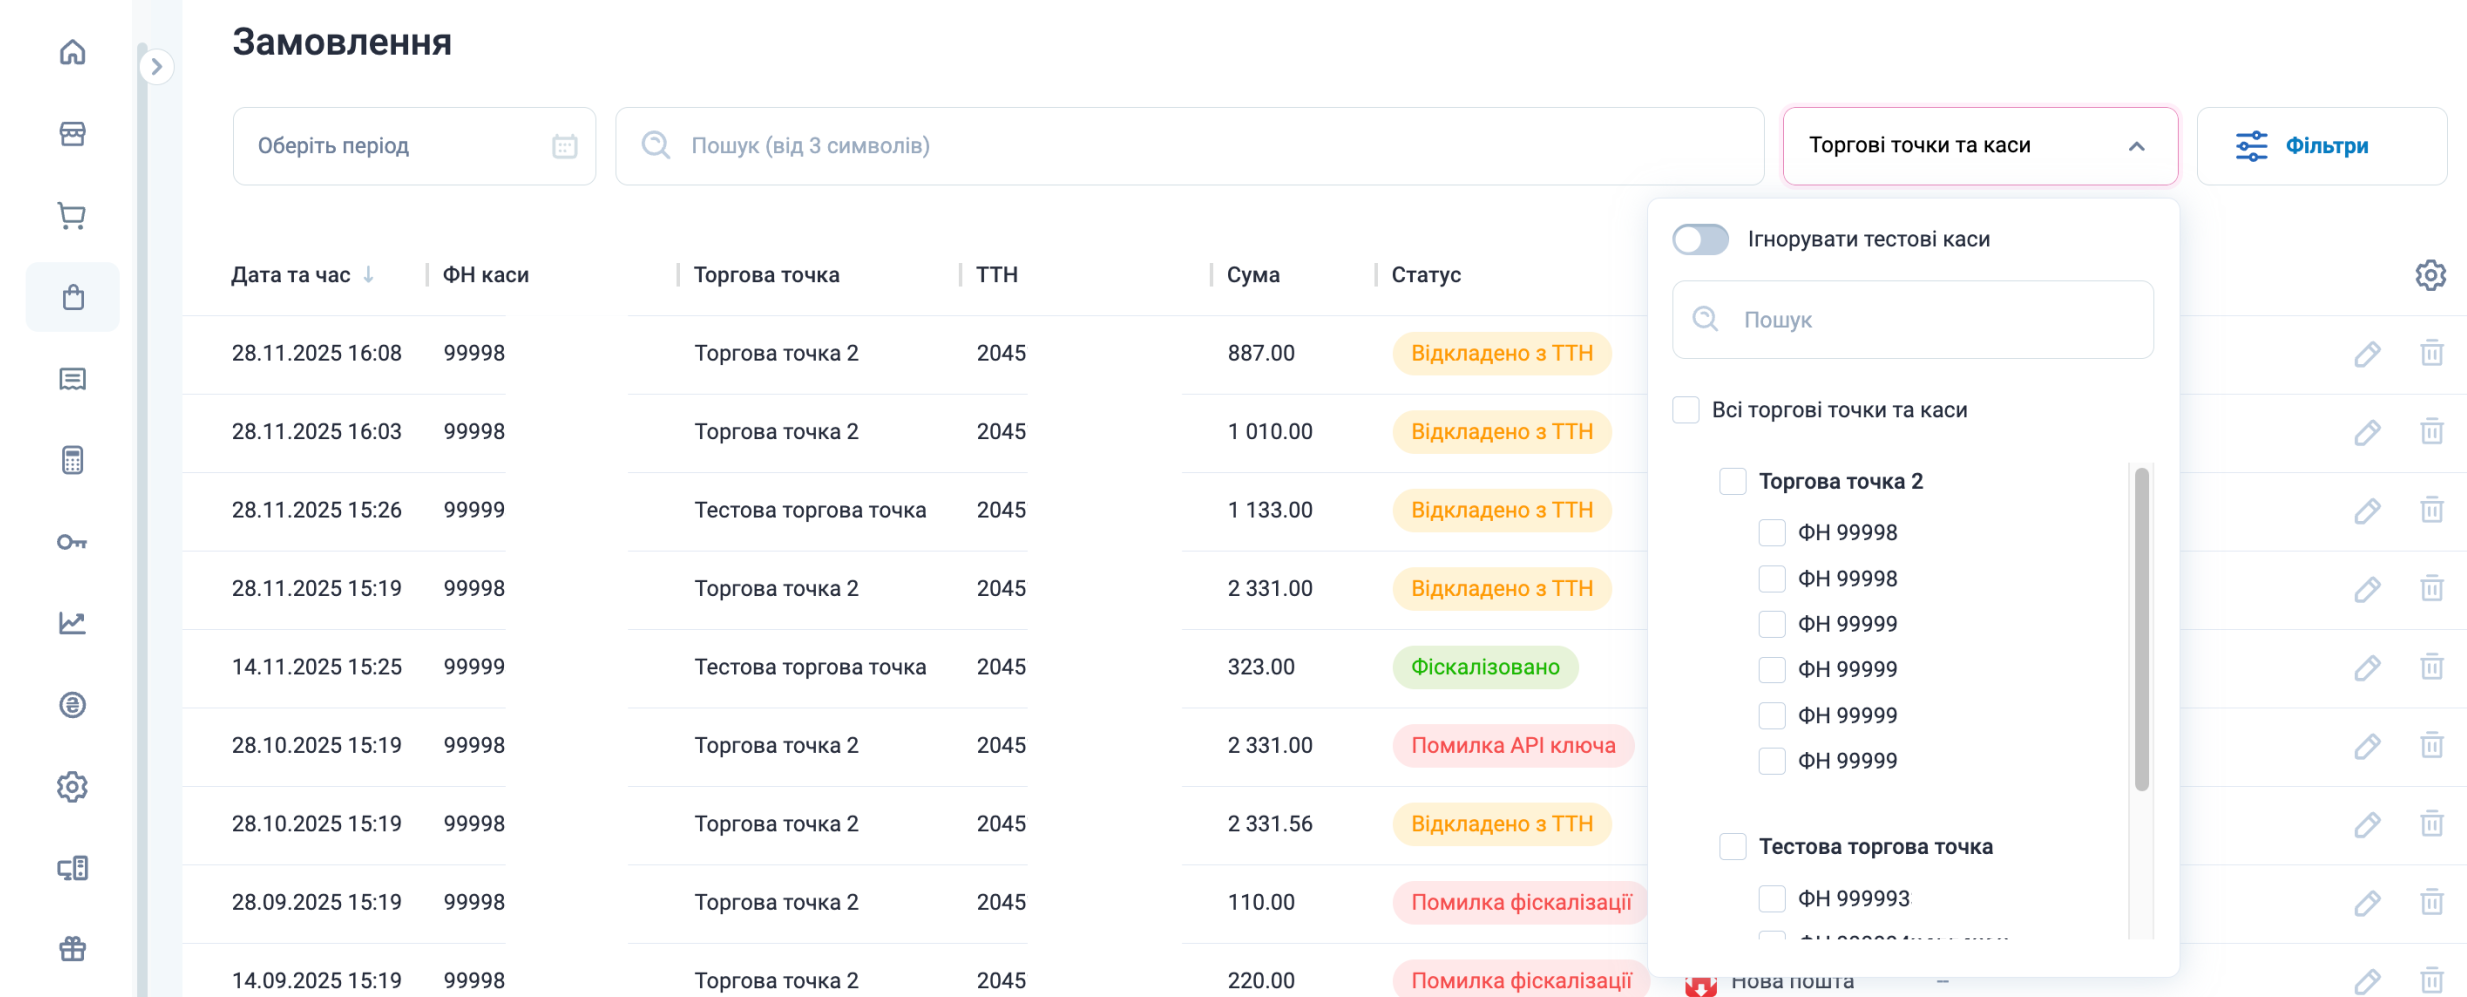
Task: Delete the 28.11.2025 16:03 order with trash icon
Action: coord(2431,432)
